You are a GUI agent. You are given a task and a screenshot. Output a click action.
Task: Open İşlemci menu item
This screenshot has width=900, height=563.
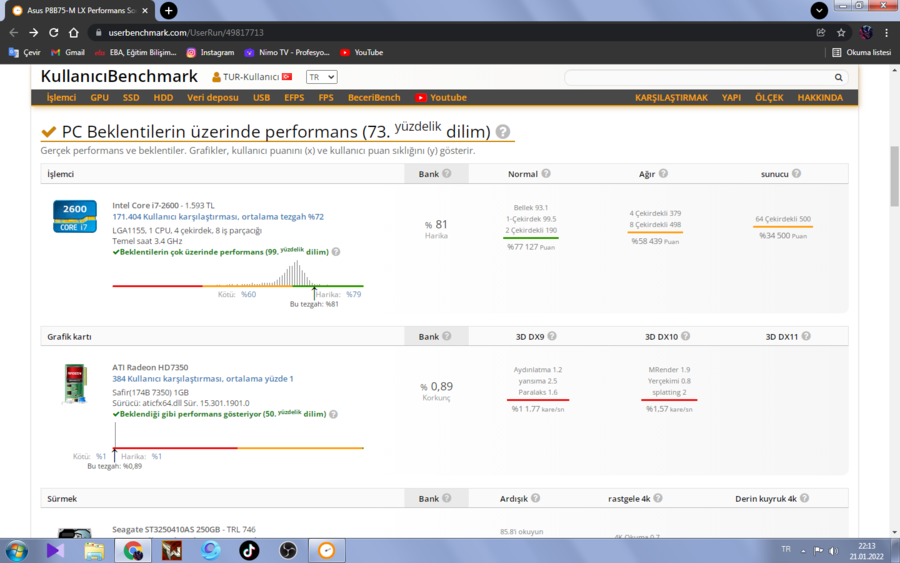(x=61, y=98)
